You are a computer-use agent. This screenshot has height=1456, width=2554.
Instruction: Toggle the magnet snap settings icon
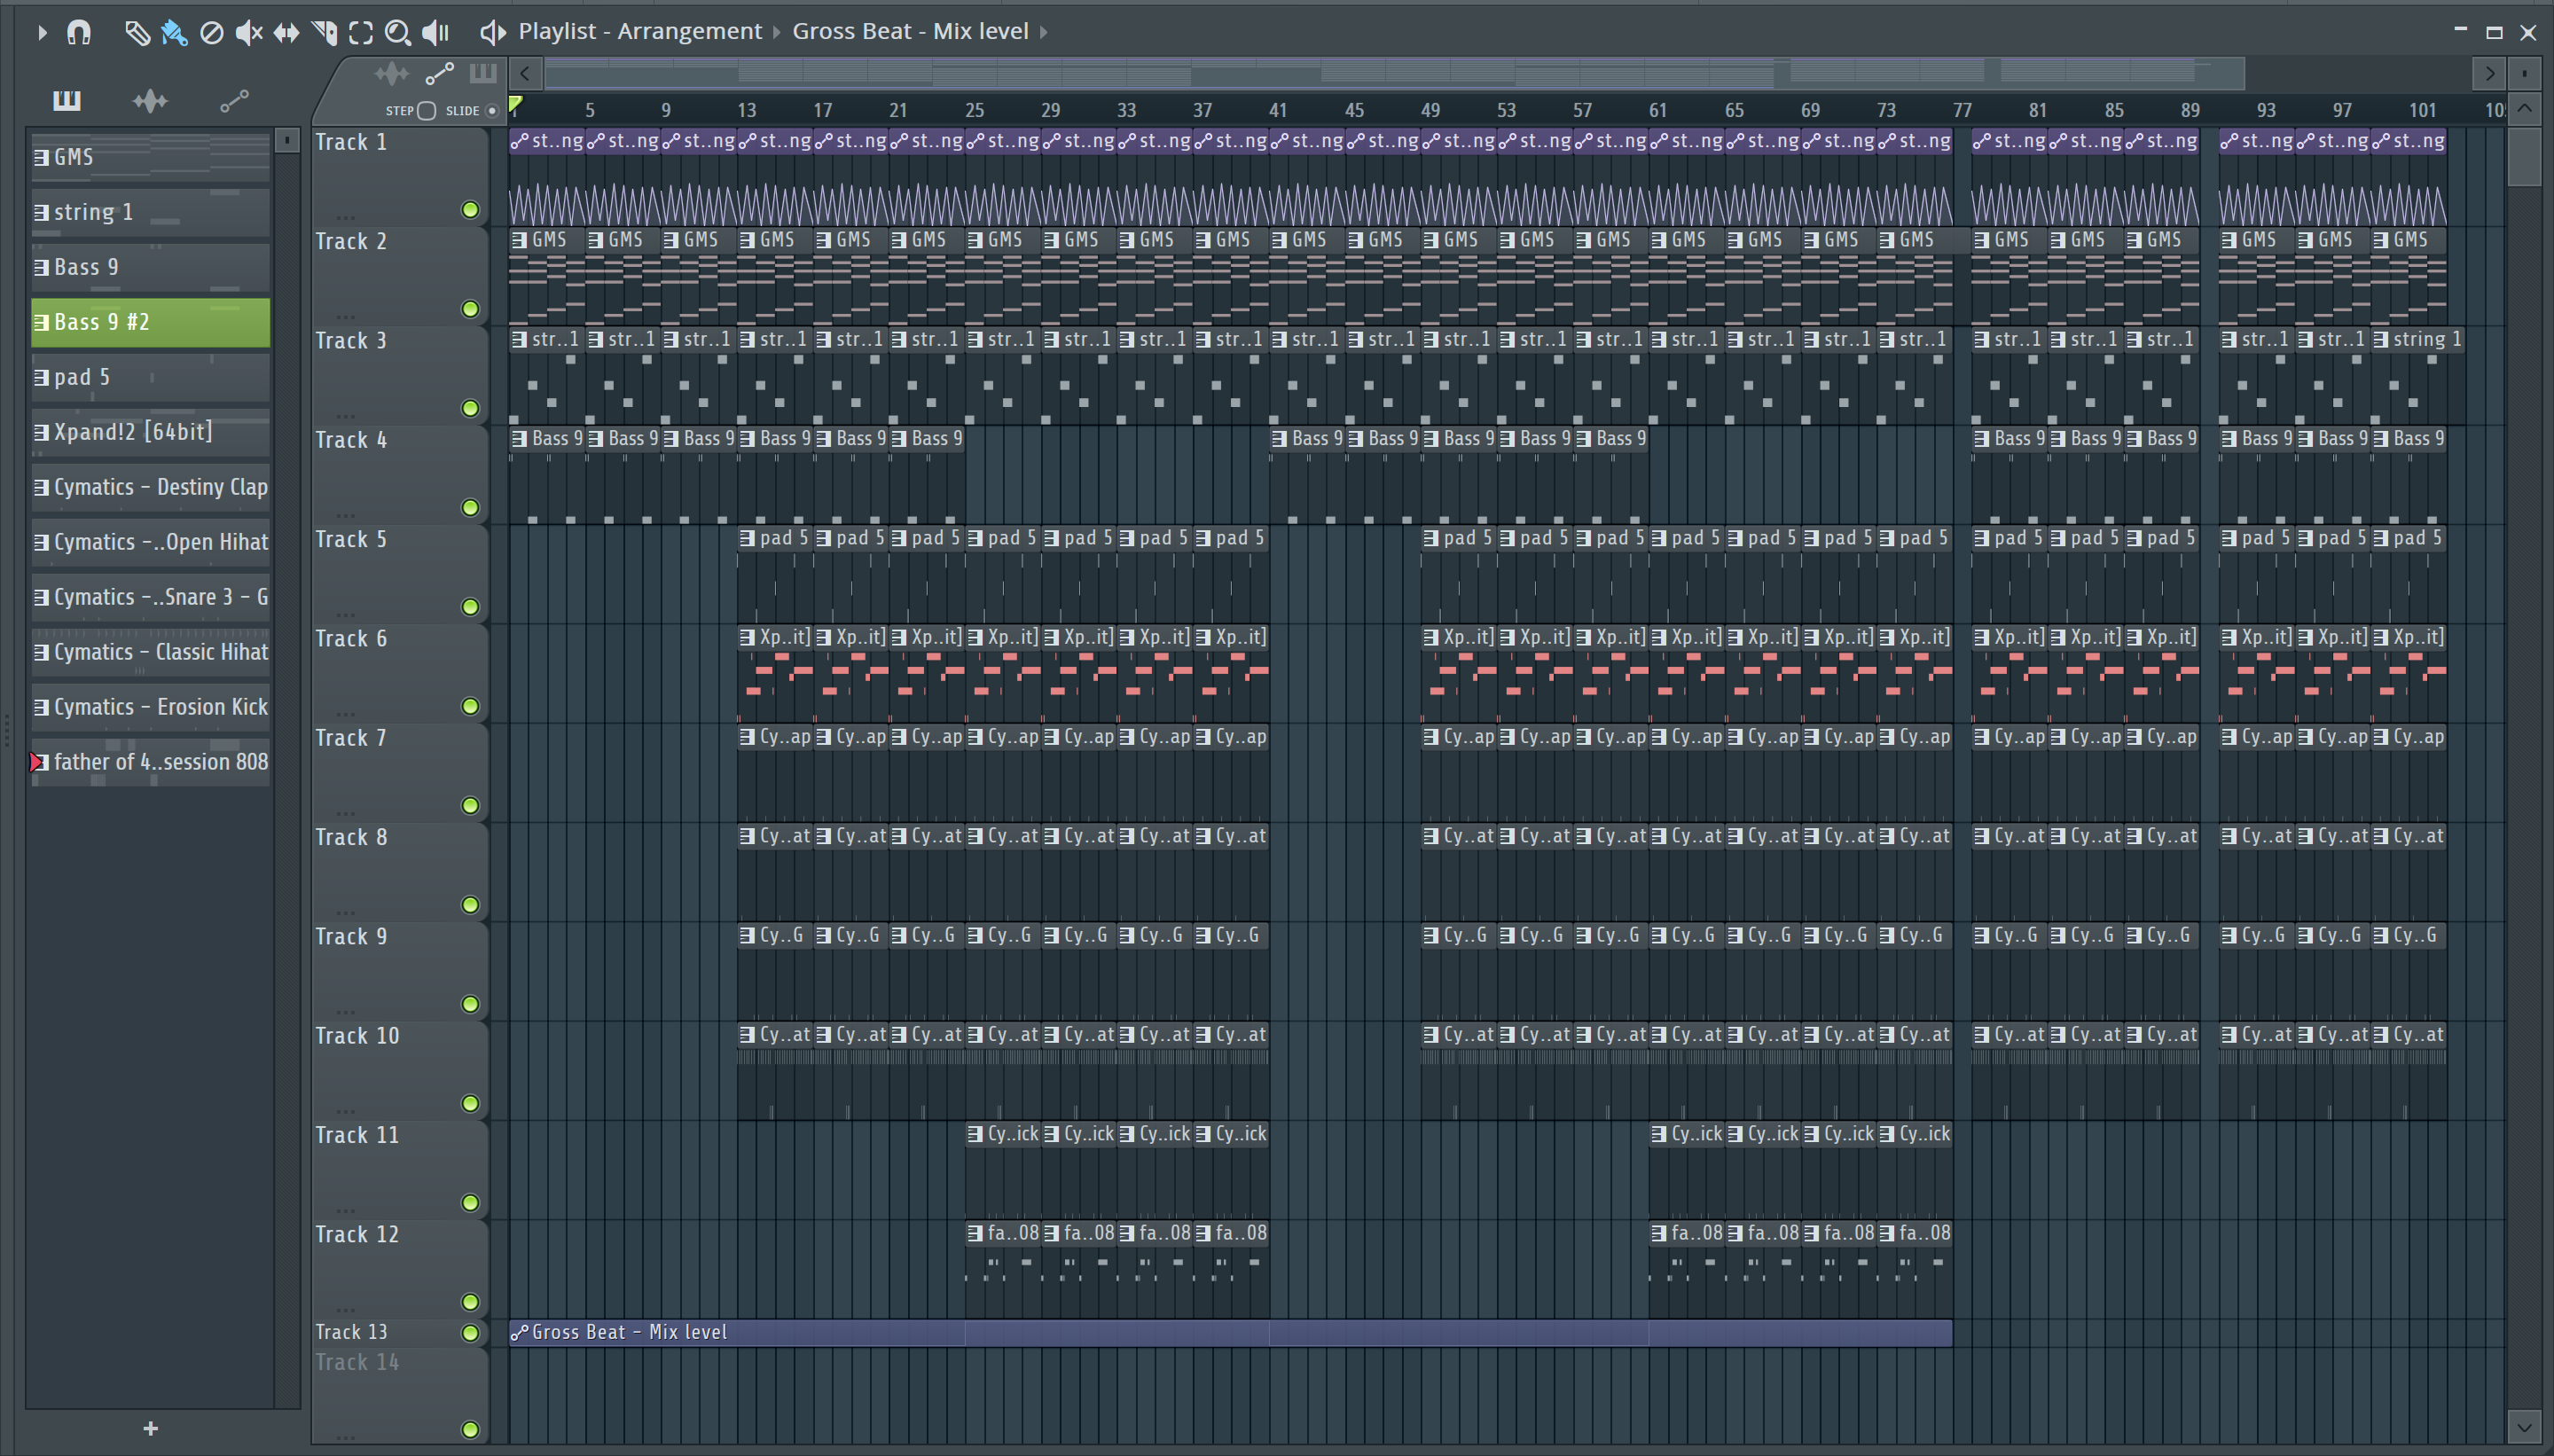click(79, 32)
